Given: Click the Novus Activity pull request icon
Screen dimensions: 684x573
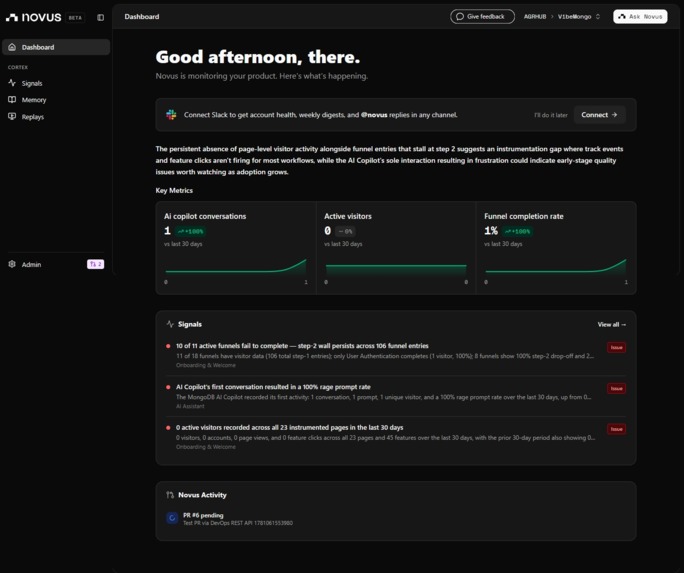Looking at the screenshot, I should [170, 495].
